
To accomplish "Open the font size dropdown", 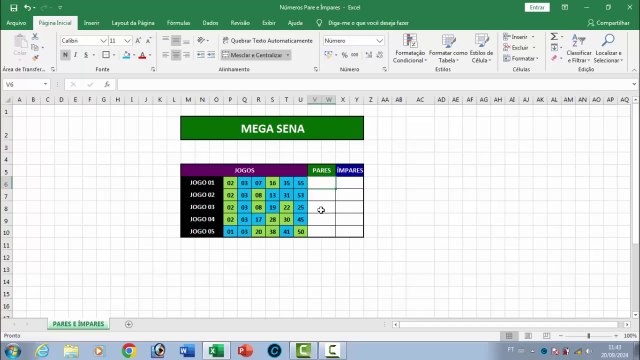I will (127, 41).
